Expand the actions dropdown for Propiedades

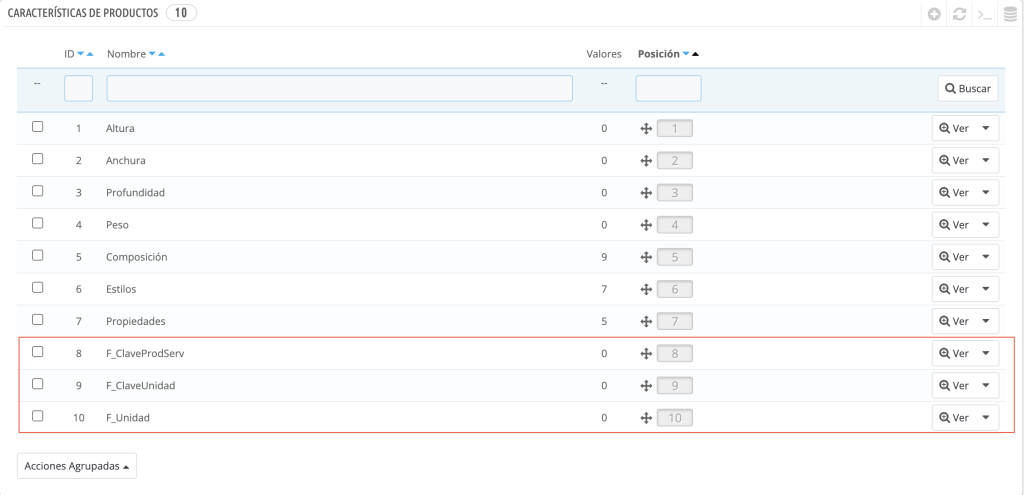coord(986,321)
